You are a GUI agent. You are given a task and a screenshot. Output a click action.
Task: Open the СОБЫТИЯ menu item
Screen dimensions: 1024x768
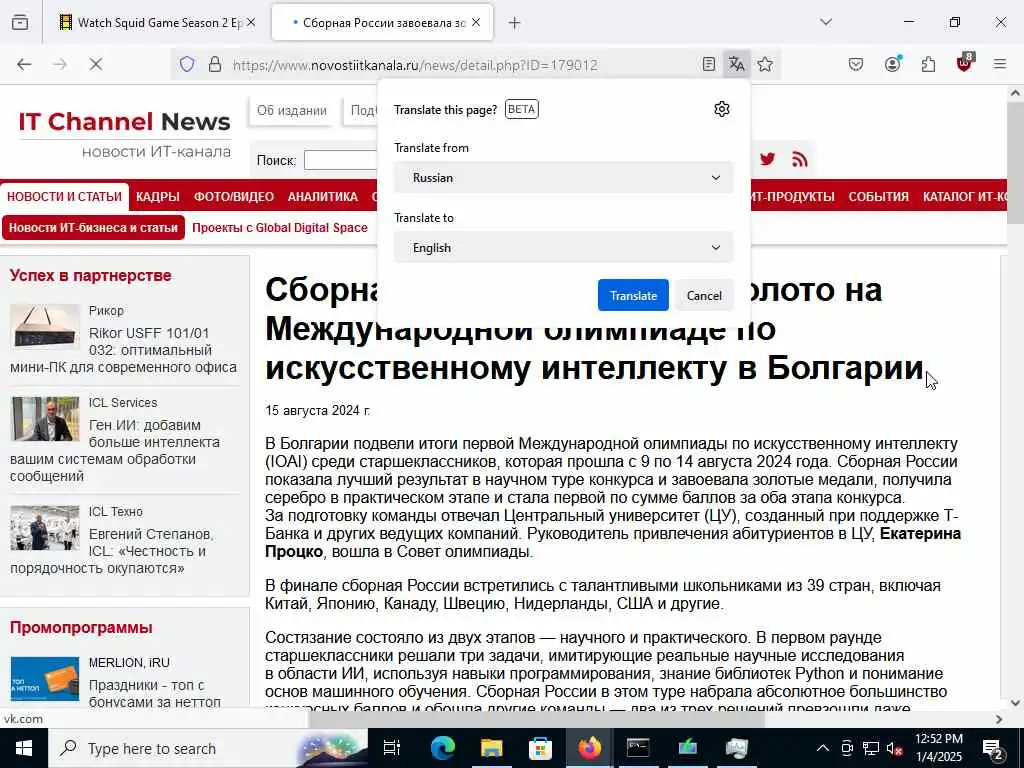click(878, 197)
